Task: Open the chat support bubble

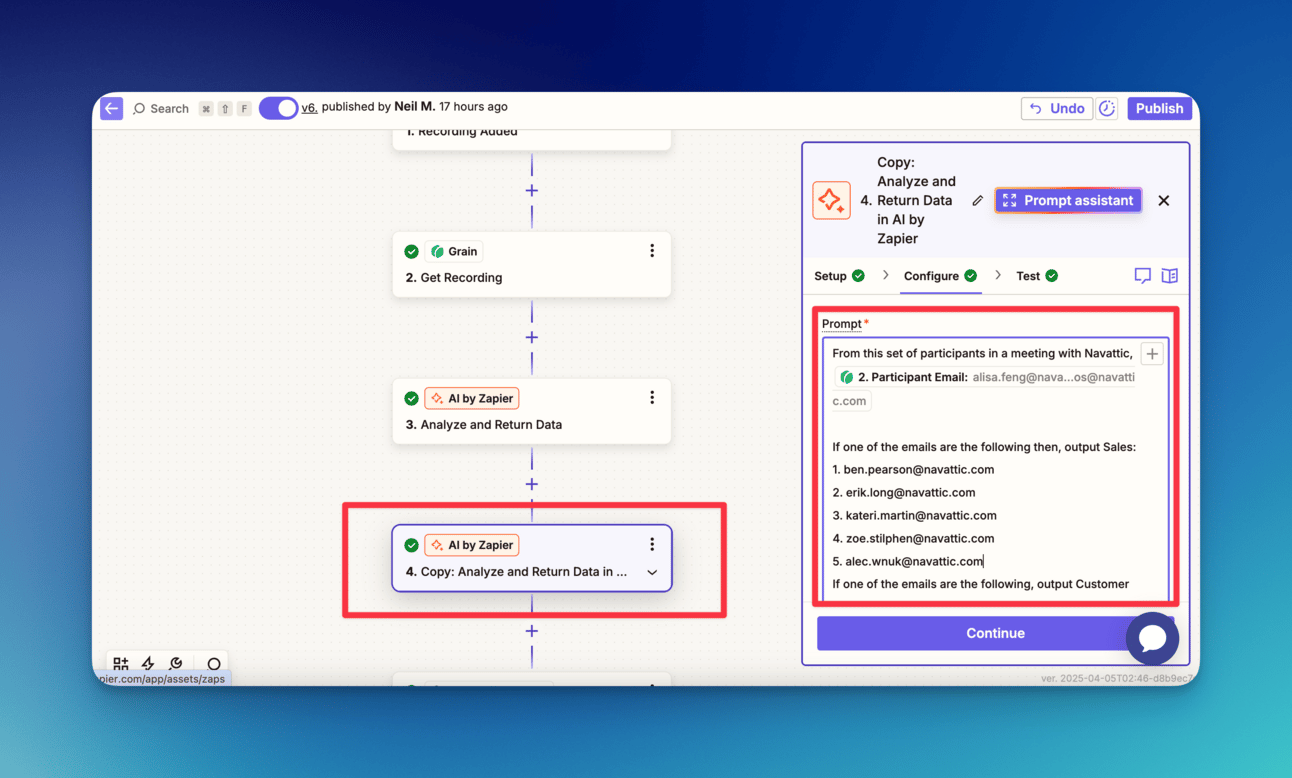Action: [1152, 638]
